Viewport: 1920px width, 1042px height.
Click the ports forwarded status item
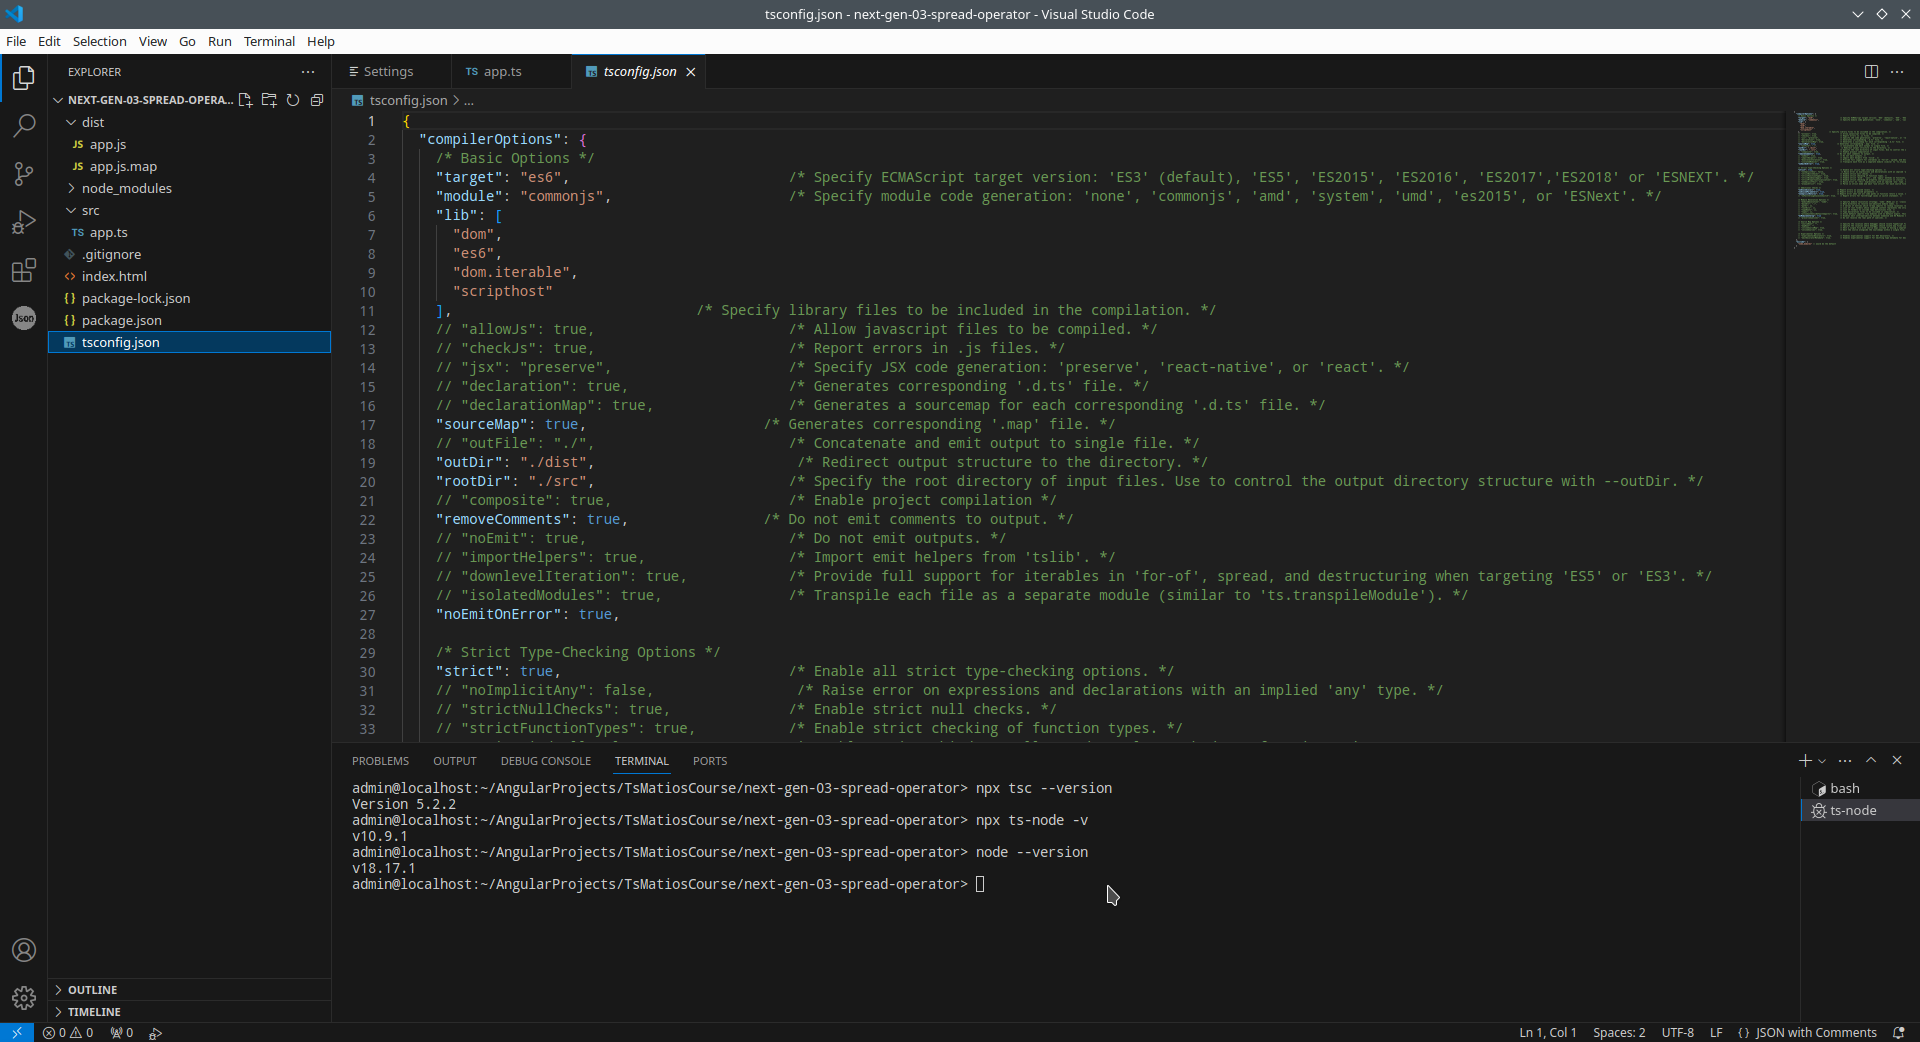coord(122,1033)
